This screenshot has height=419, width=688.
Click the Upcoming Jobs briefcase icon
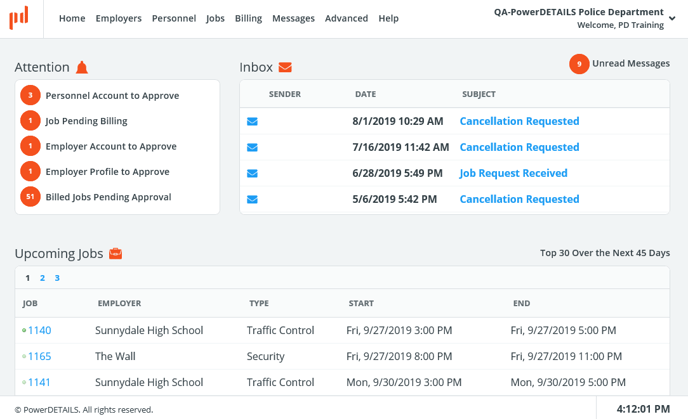click(115, 254)
